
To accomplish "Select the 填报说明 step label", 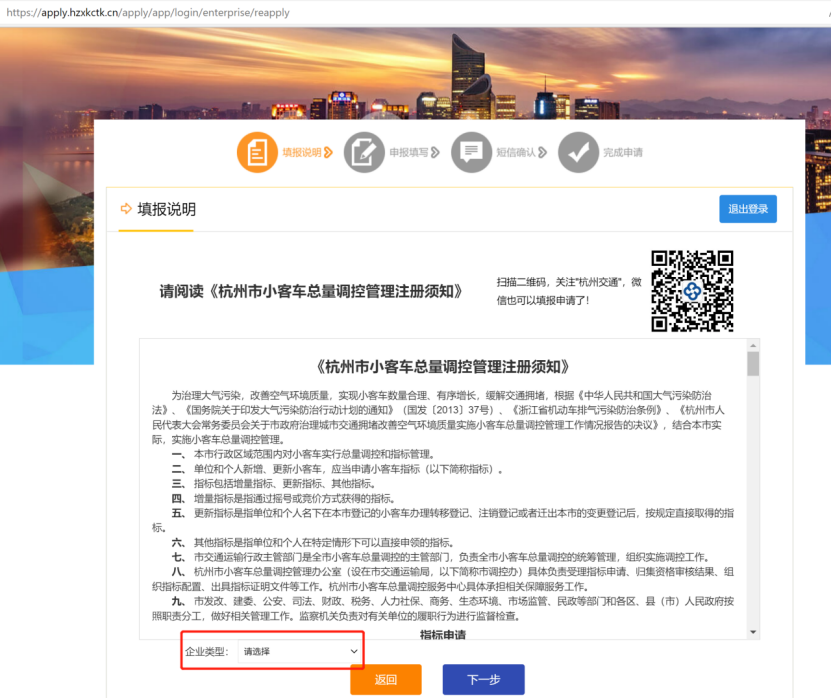I will pyautogui.click(x=301, y=153).
